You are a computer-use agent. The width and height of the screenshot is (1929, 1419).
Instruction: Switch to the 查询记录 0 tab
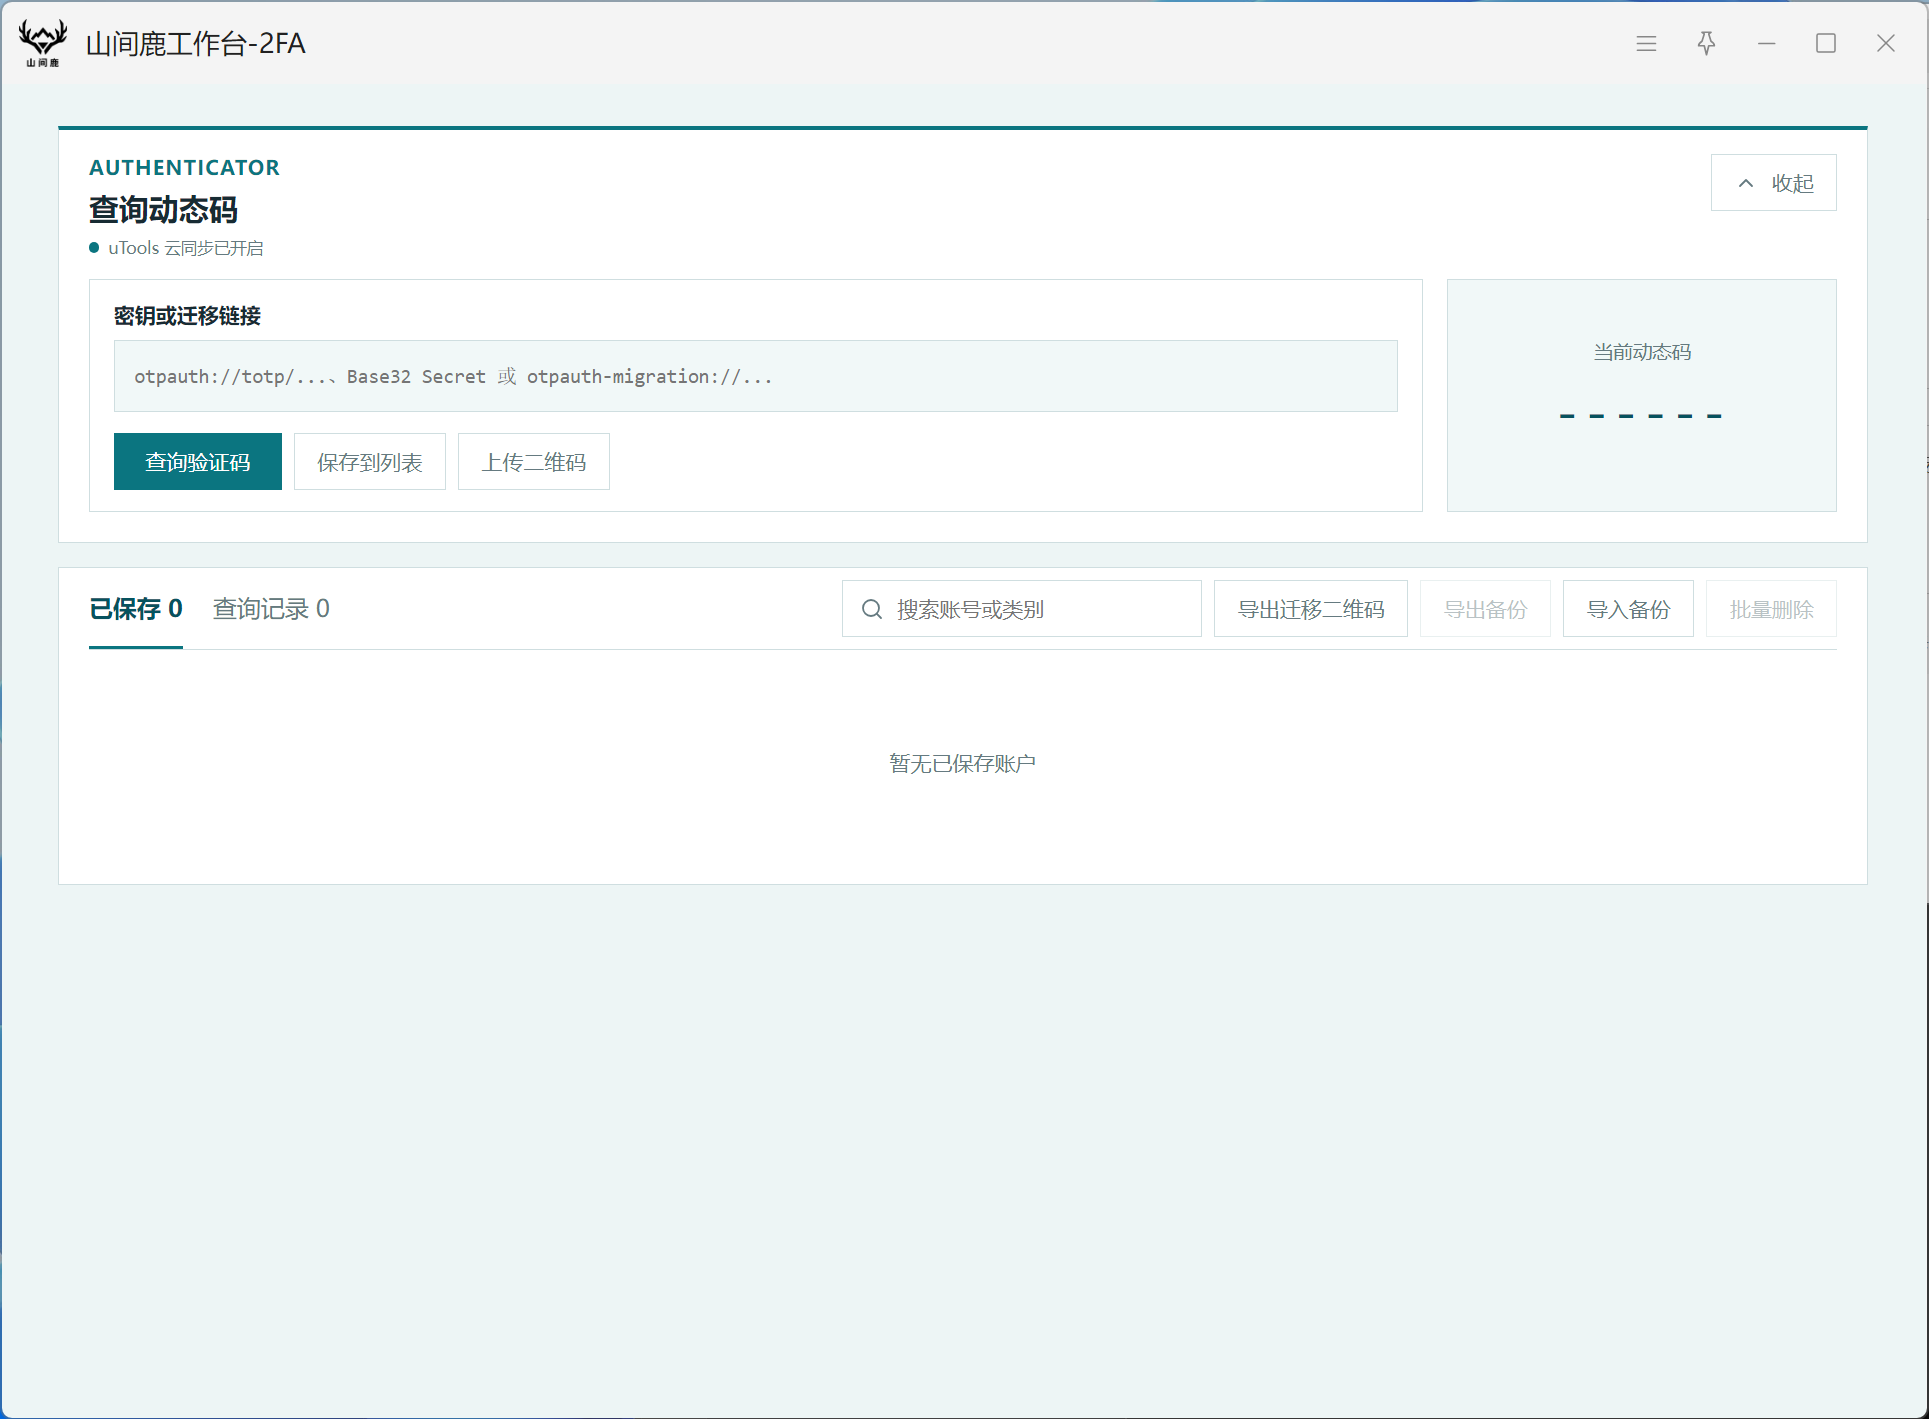271,609
